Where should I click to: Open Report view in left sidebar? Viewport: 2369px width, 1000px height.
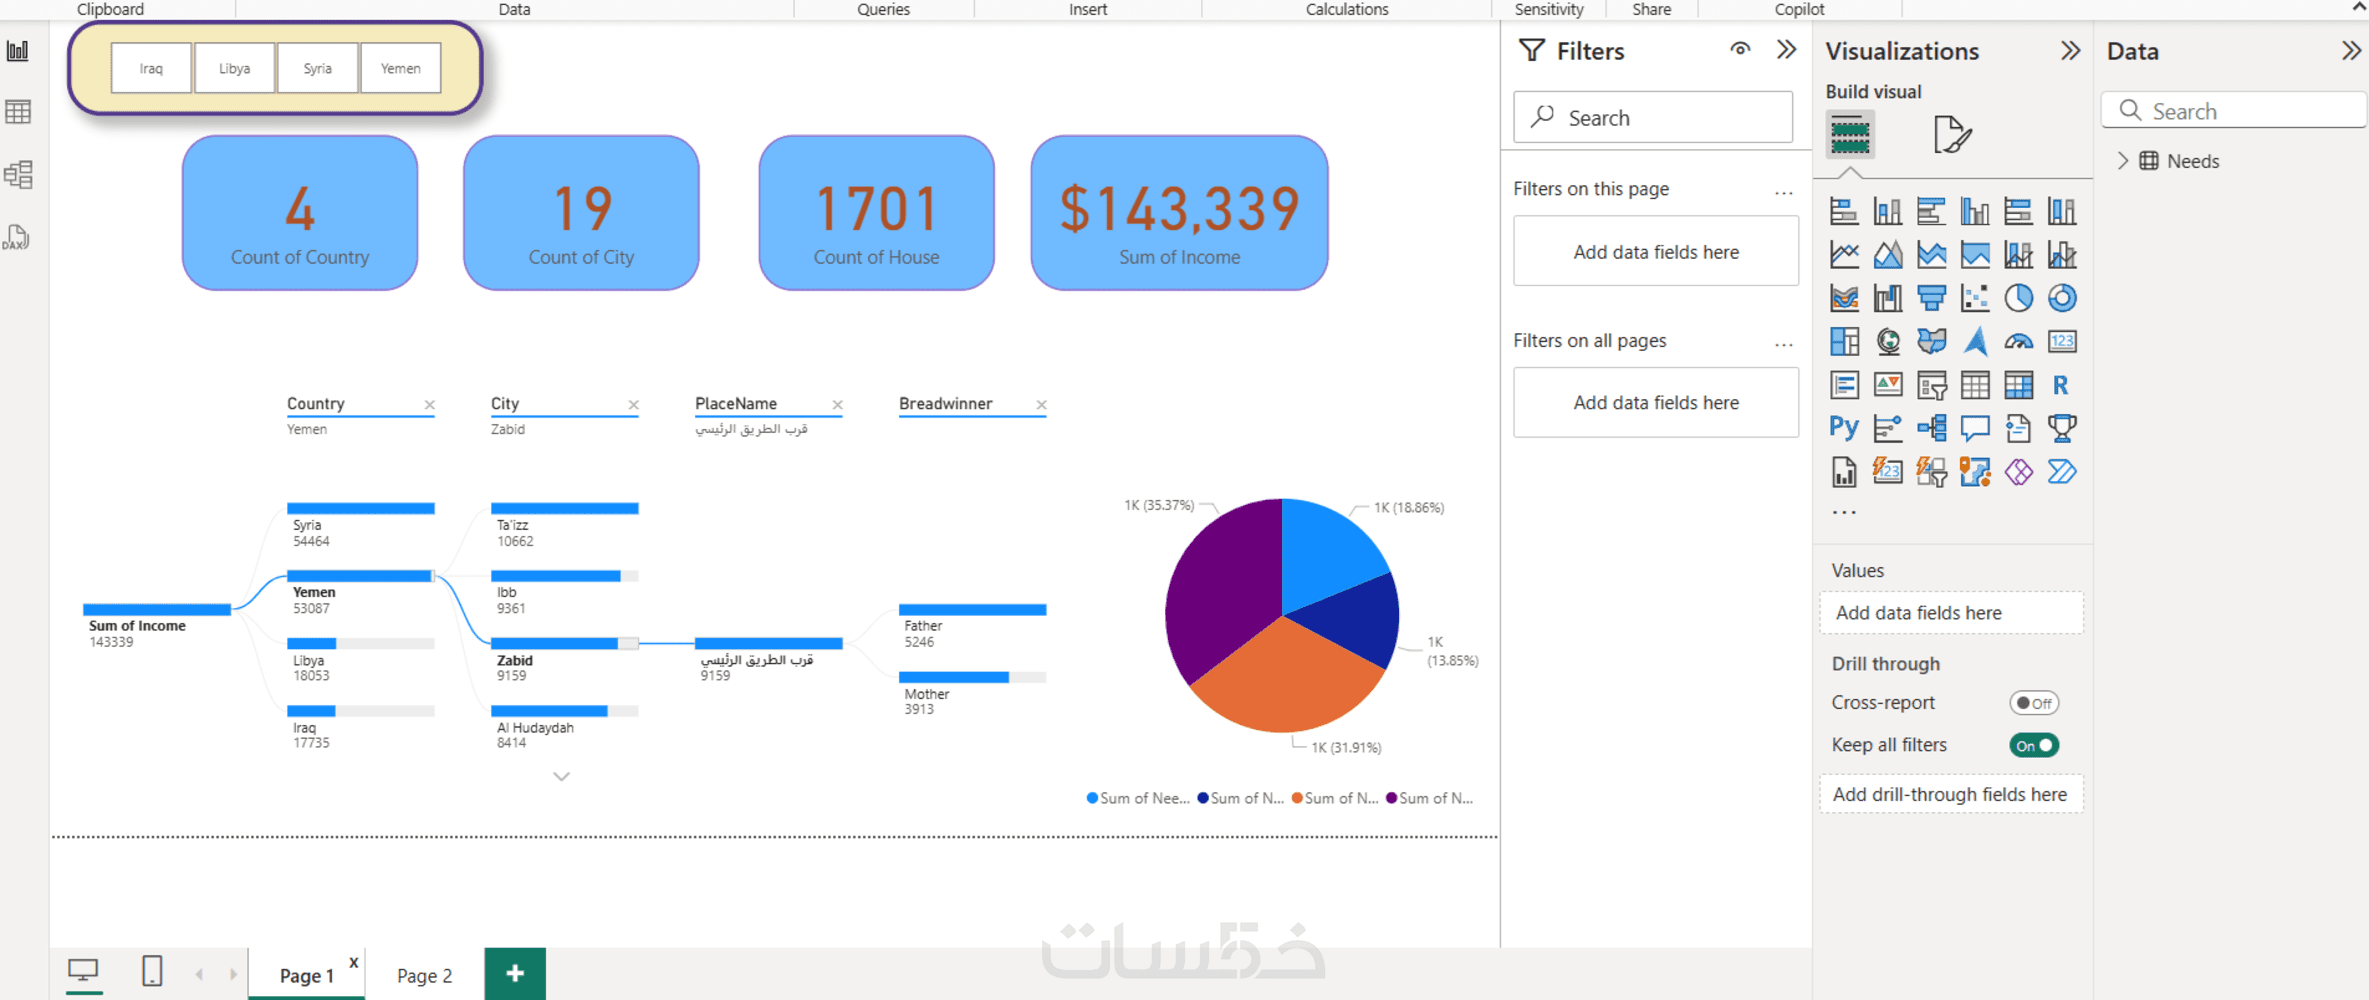(x=18, y=51)
